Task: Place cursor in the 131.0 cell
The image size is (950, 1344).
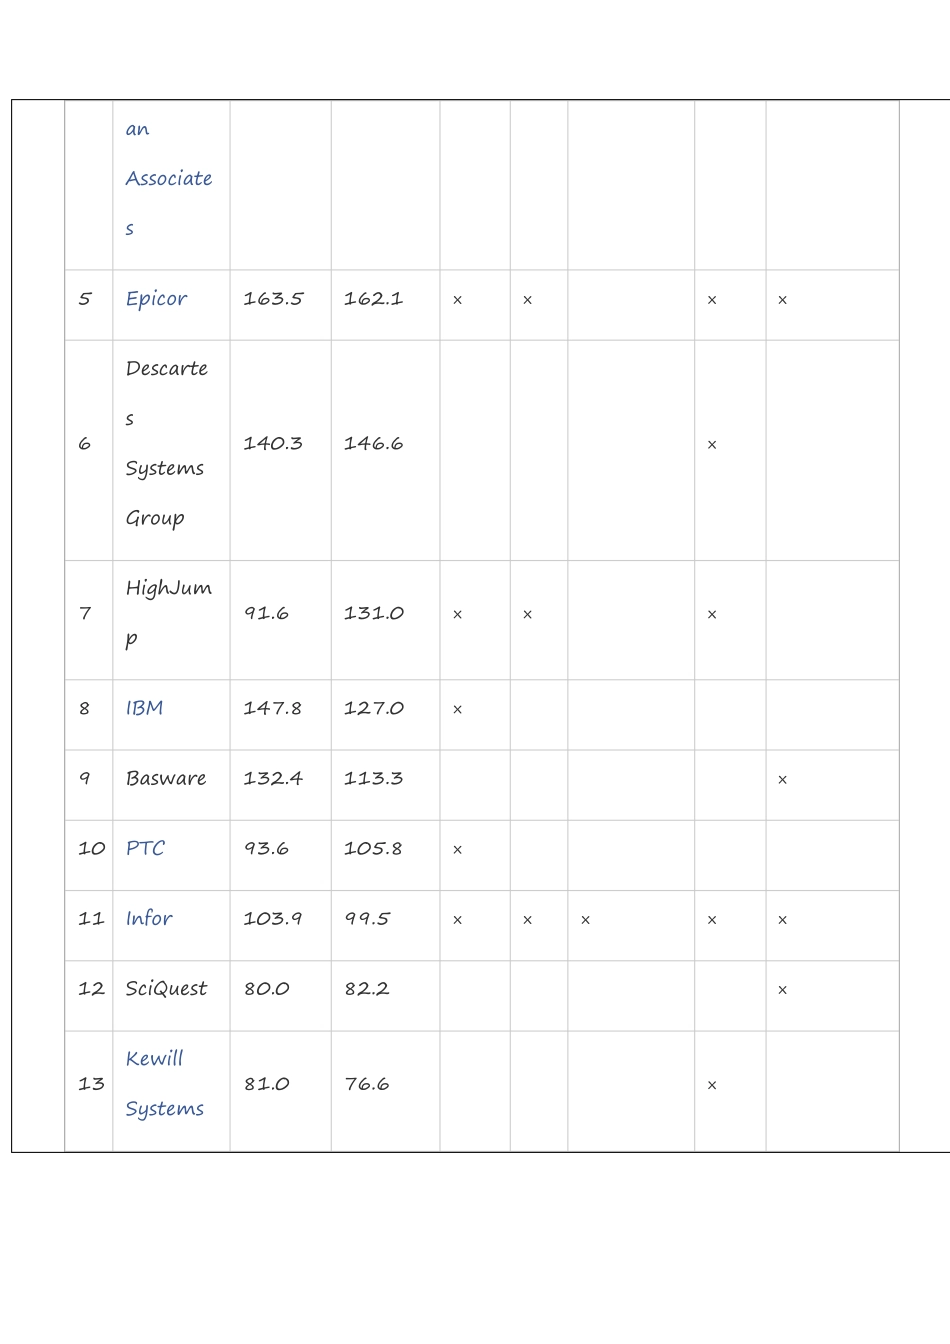Action: click(373, 613)
